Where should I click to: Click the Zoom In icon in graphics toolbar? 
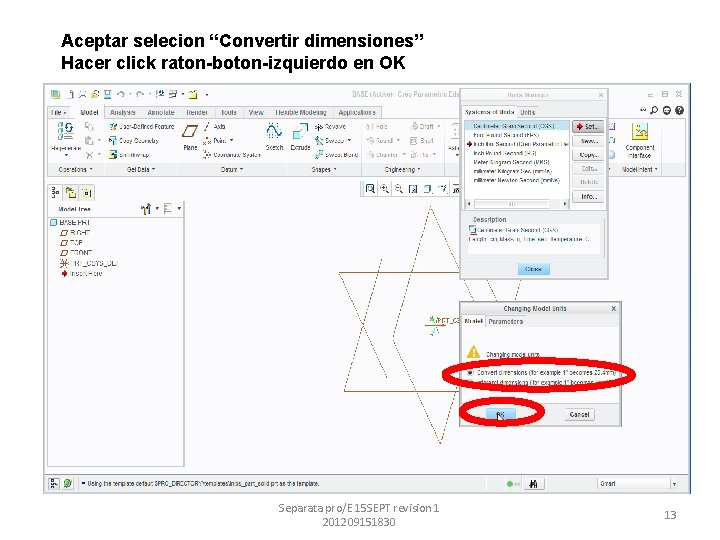tap(384, 189)
